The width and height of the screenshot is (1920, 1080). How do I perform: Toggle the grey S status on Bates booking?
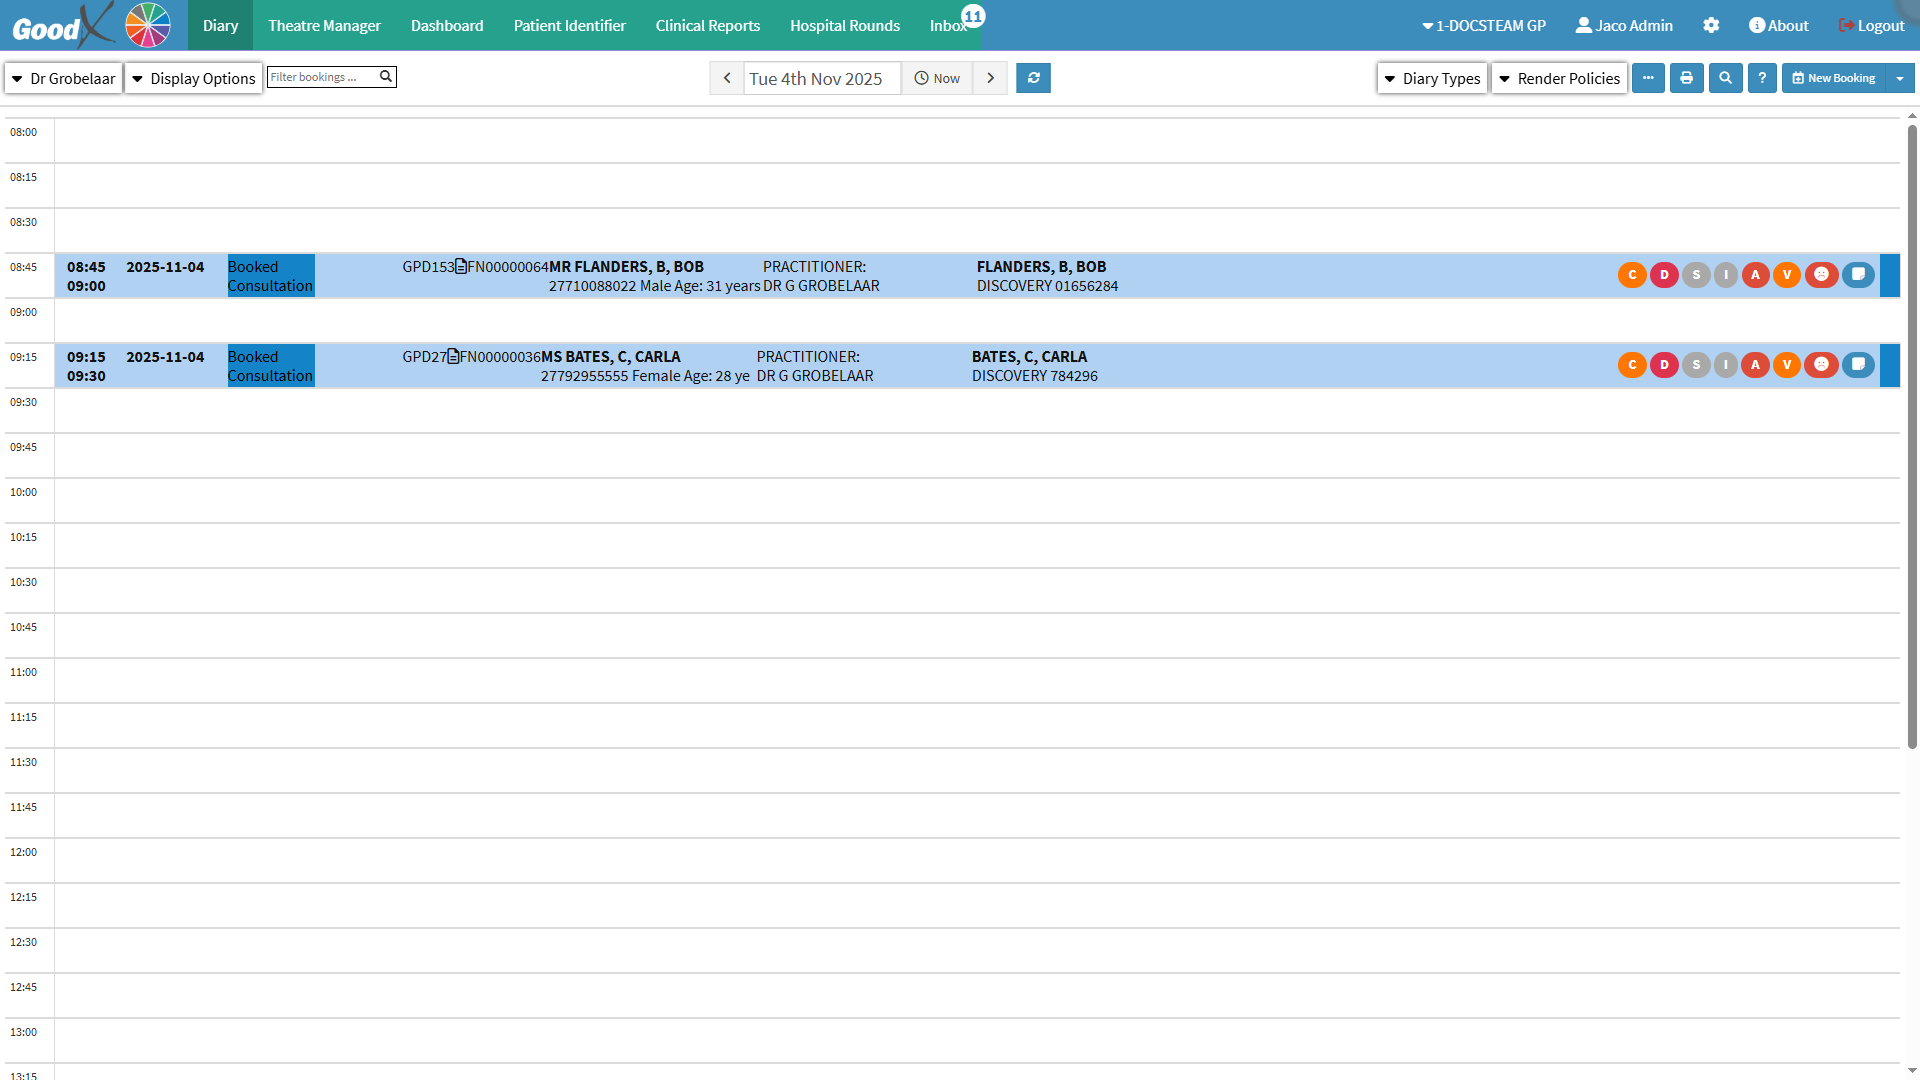pos(1696,365)
